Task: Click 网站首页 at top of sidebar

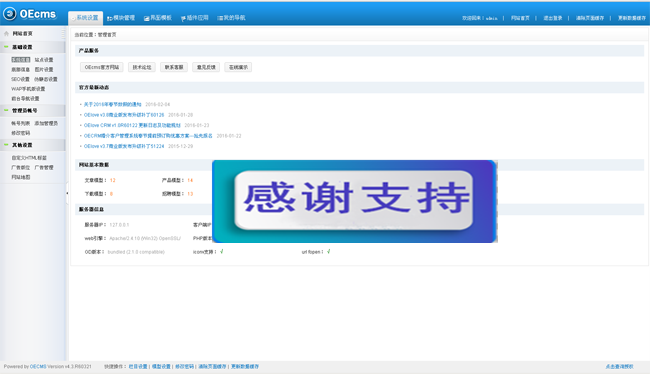Action: [22, 34]
